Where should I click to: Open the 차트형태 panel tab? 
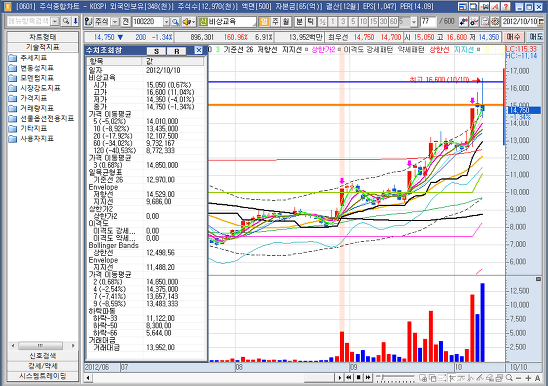pyautogui.click(x=43, y=37)
